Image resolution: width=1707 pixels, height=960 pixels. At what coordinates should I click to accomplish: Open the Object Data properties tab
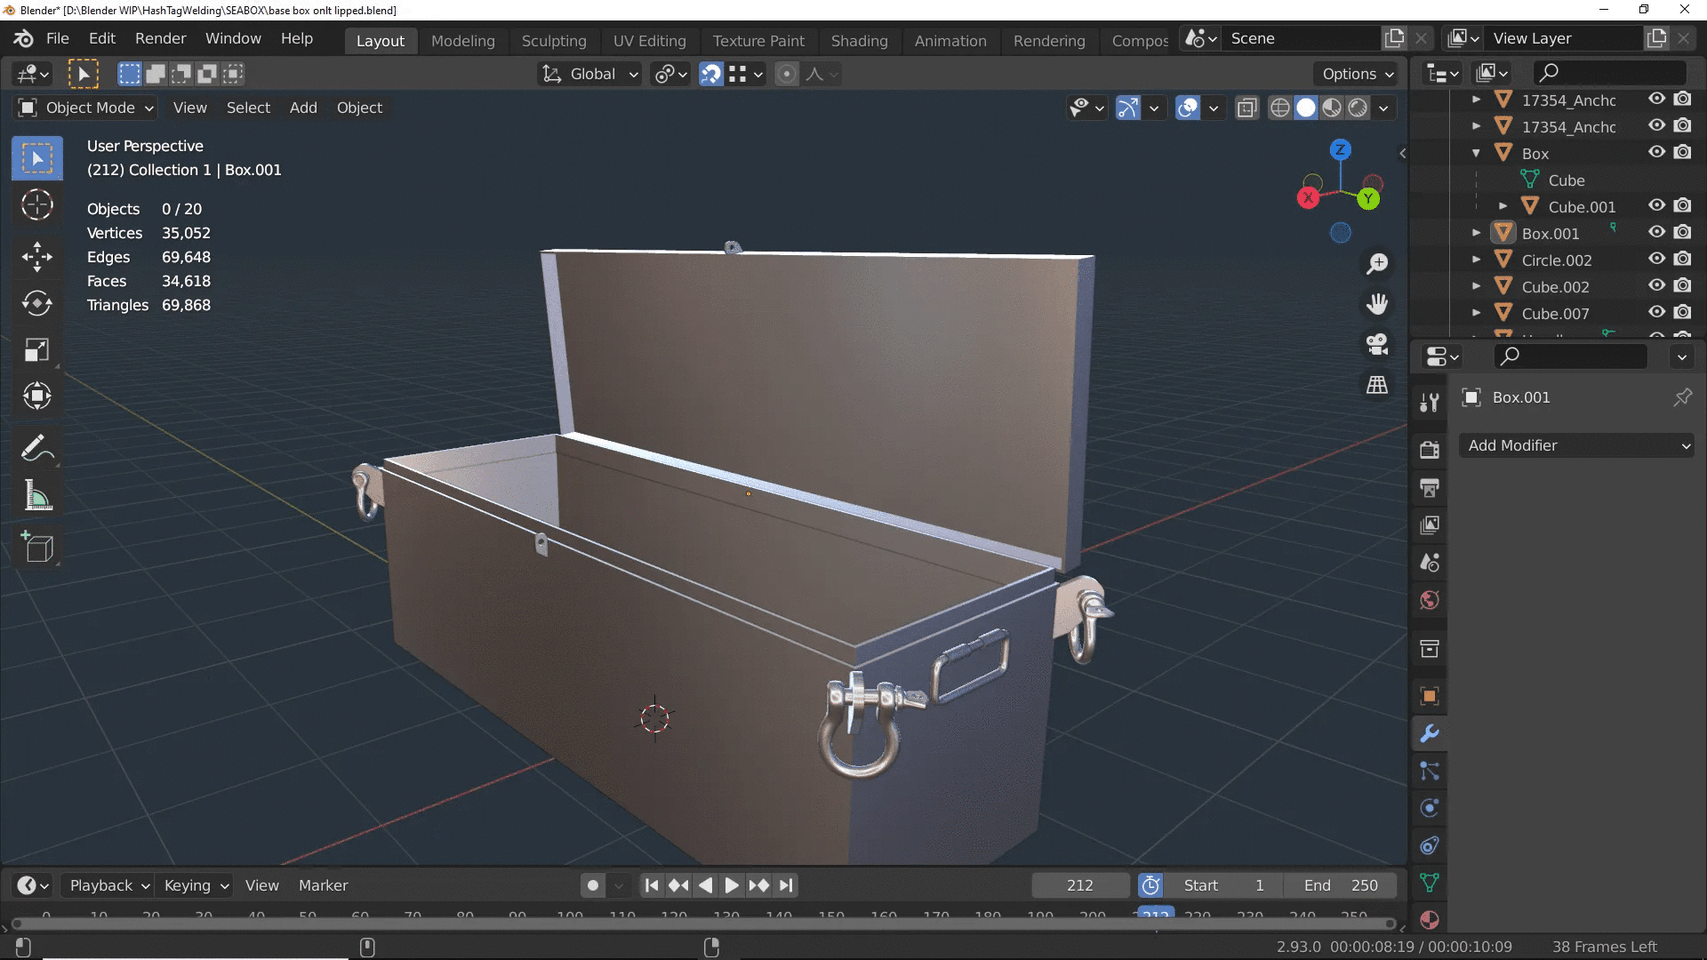[1429, 883]
